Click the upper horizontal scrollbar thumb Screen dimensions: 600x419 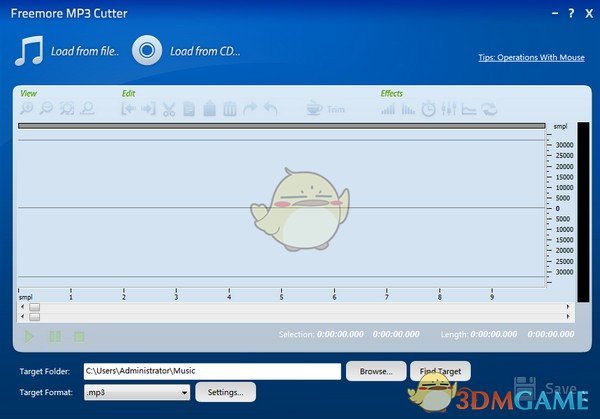(x=34, y=307)
